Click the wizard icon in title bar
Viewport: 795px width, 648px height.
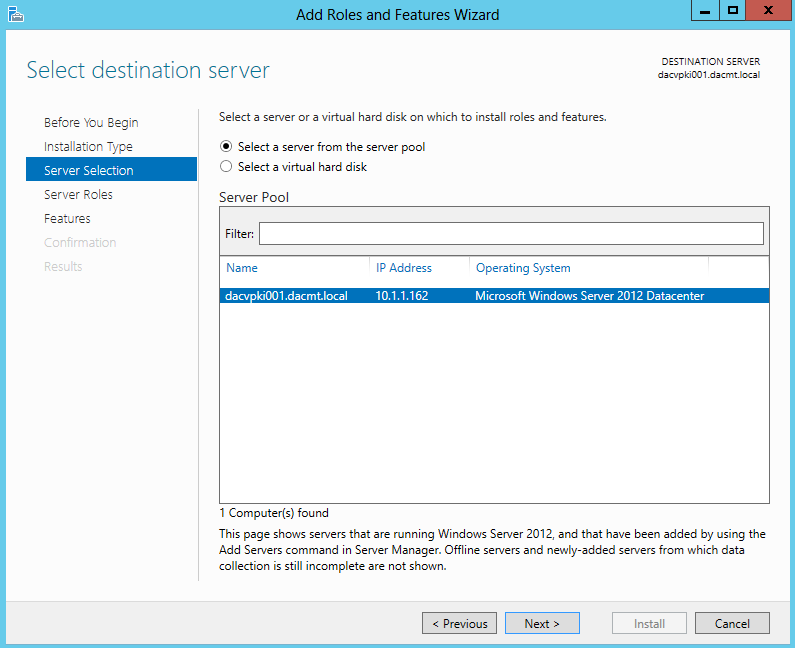[x=16, y=14]
